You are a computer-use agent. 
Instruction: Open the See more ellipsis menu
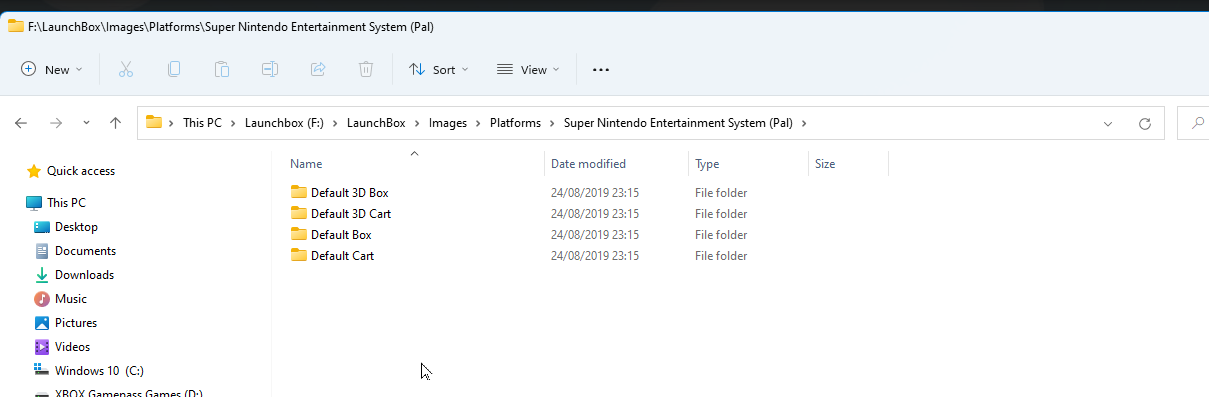click(x=601, y=69)
